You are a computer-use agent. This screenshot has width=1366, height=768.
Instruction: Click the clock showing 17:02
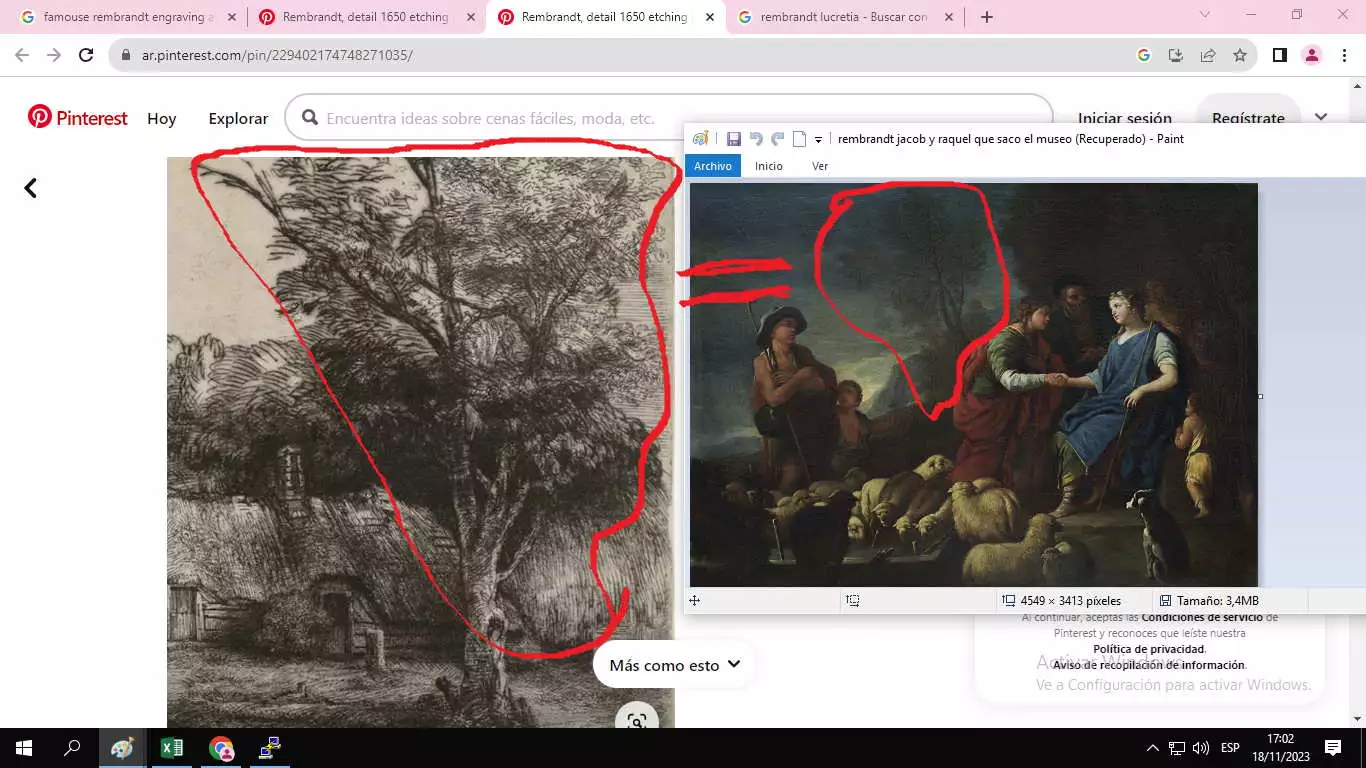click(x=1280, y=739)
